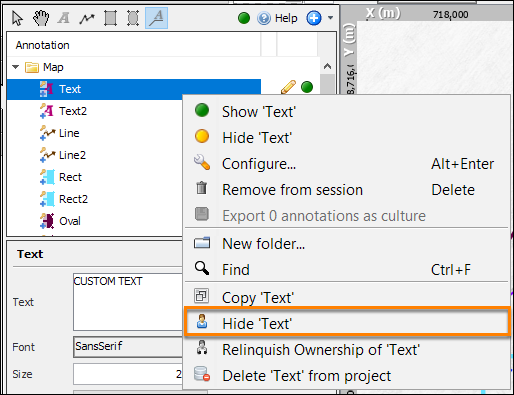514x395 pixels.
Task: Click the pencil edit icon for Text
Action: pos(288,87)
